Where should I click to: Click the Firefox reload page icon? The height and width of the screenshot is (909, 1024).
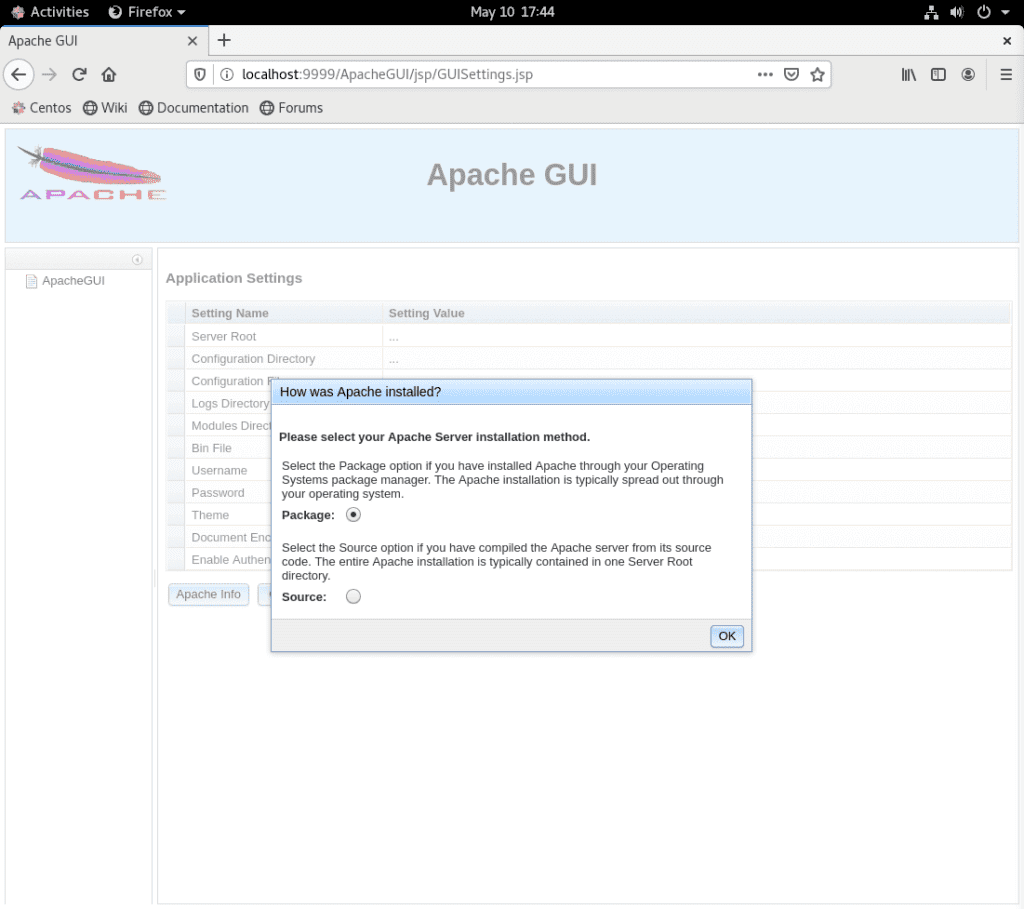point(79,74)
